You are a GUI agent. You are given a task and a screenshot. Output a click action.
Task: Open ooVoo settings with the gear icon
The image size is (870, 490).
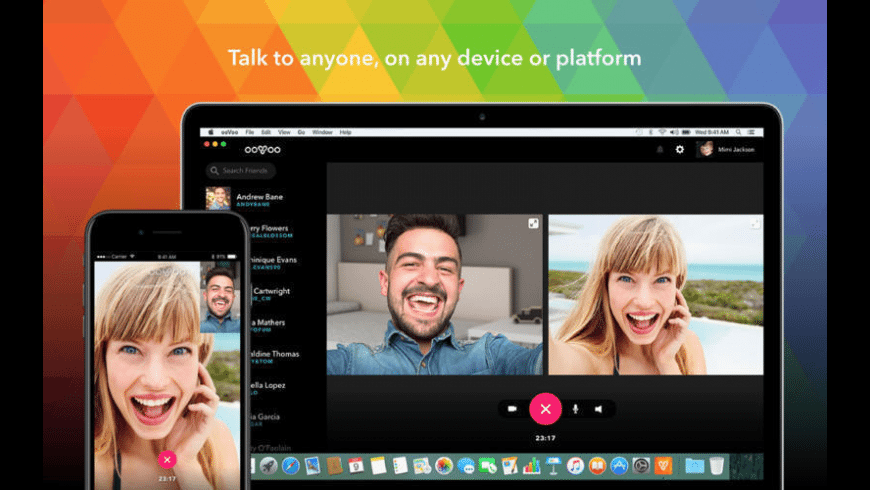tap(680, 149)
